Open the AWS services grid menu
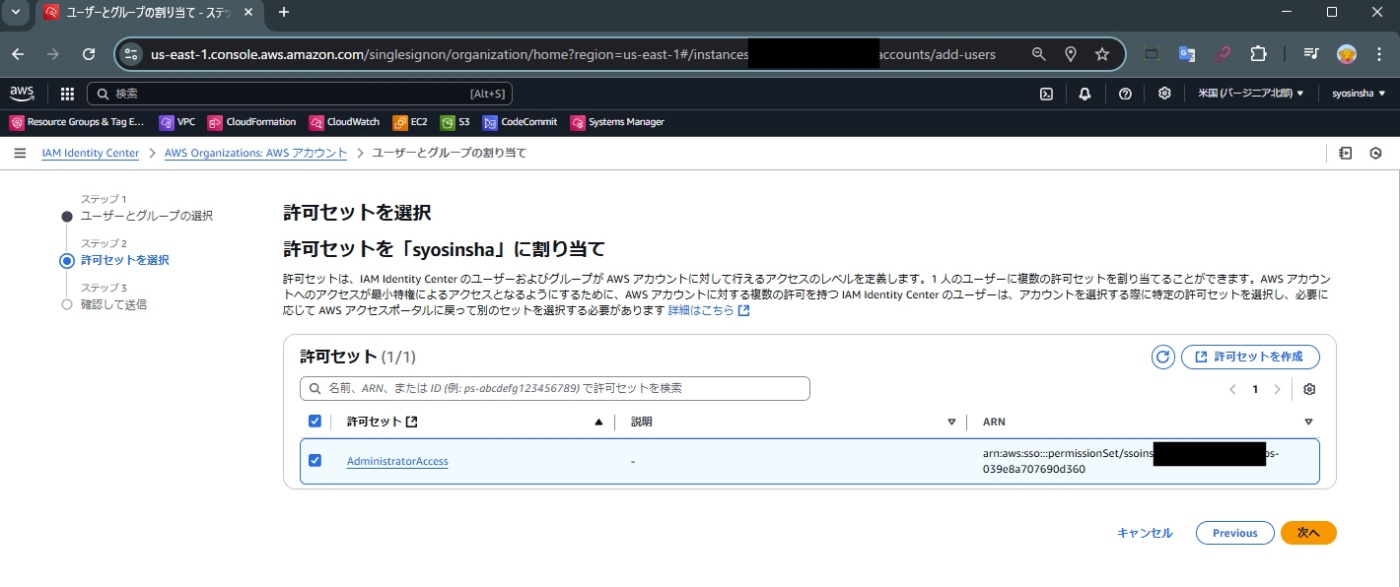Screen dimensions: 1400x587 pos(67,94)
